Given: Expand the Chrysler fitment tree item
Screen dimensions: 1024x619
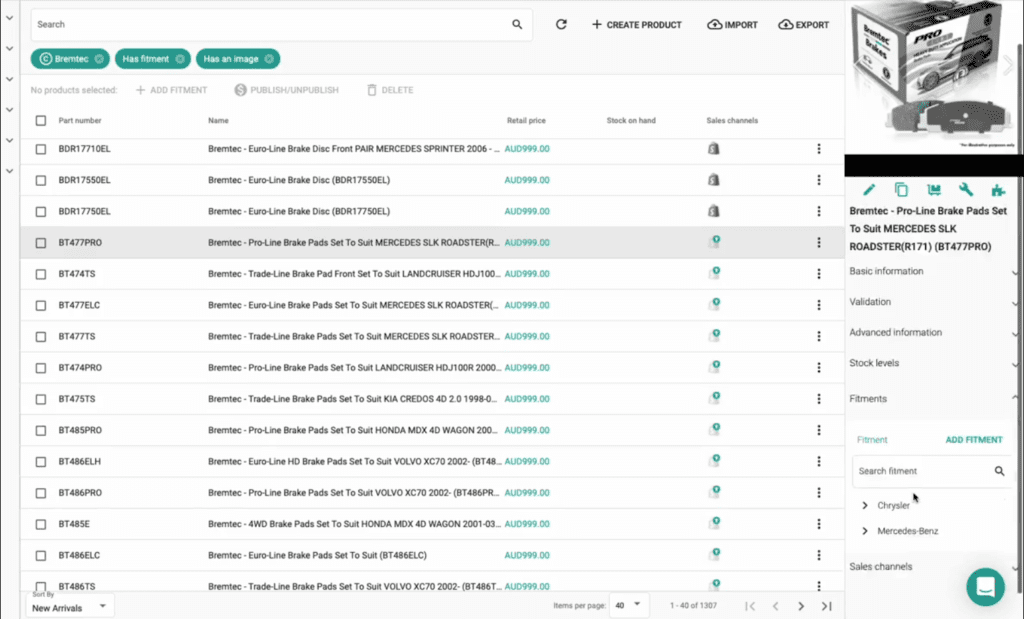Looking at the screenshot, I should pos(865,505).
